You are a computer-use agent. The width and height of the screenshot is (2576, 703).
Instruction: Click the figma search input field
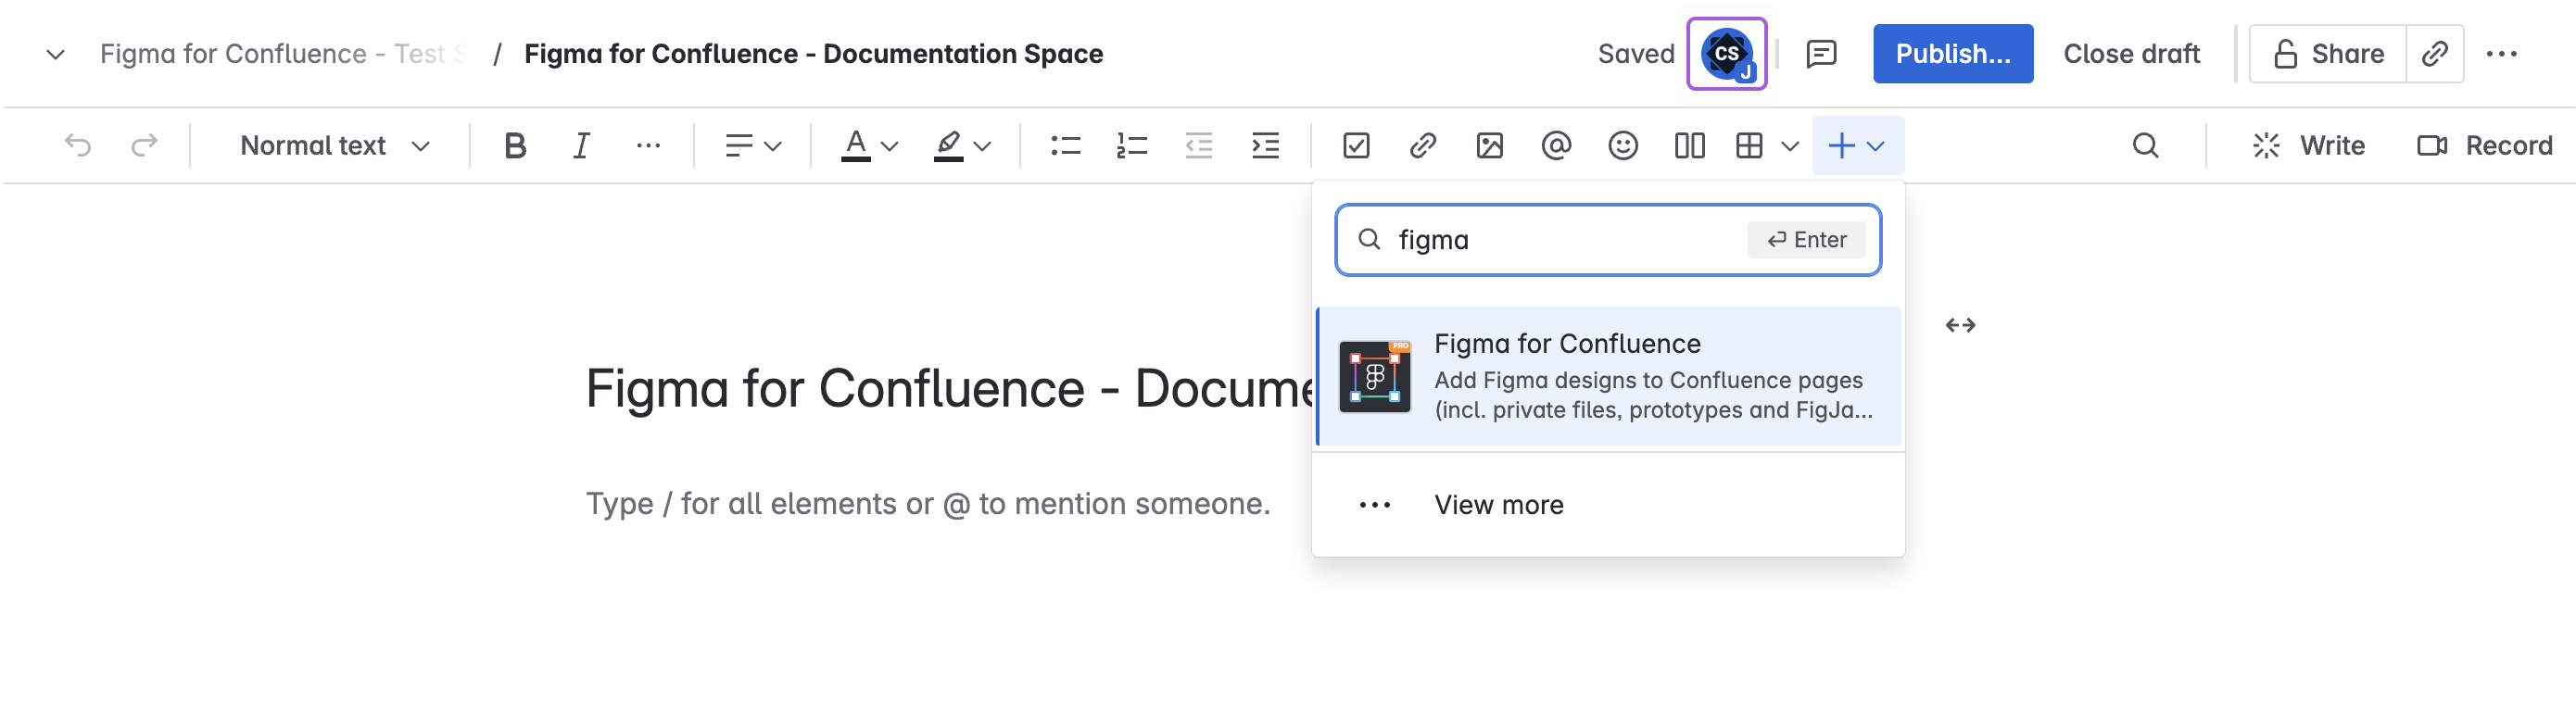[x=1608, y=240]
